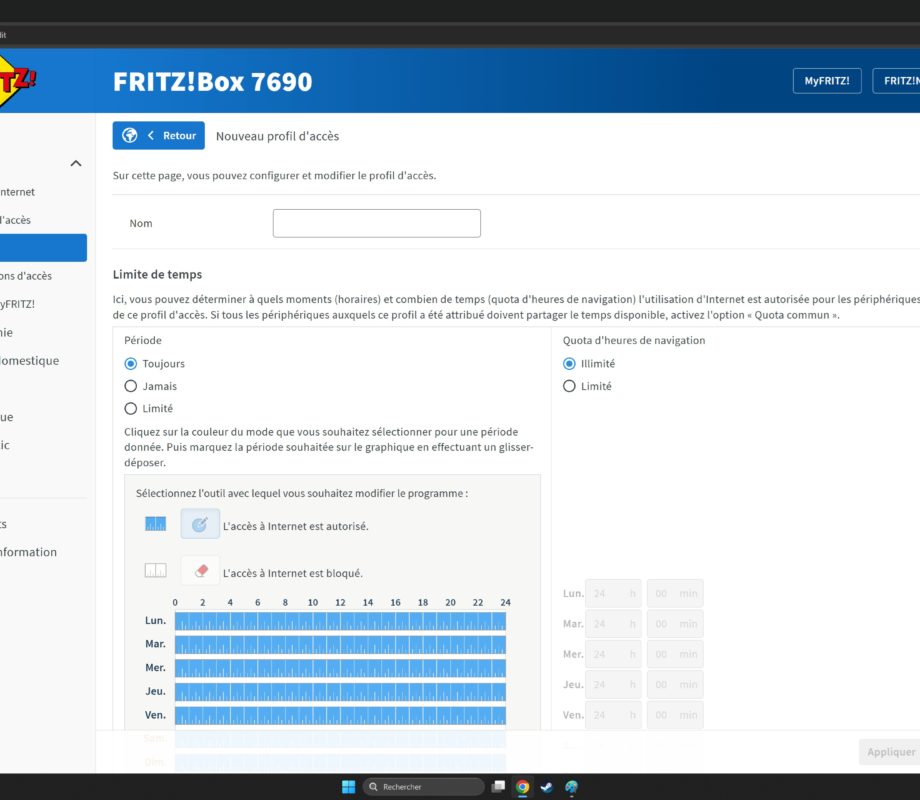The image size is (920, 800).
Task: Click the Mer. schedule bar in the timetable
Action: (340, 668)
